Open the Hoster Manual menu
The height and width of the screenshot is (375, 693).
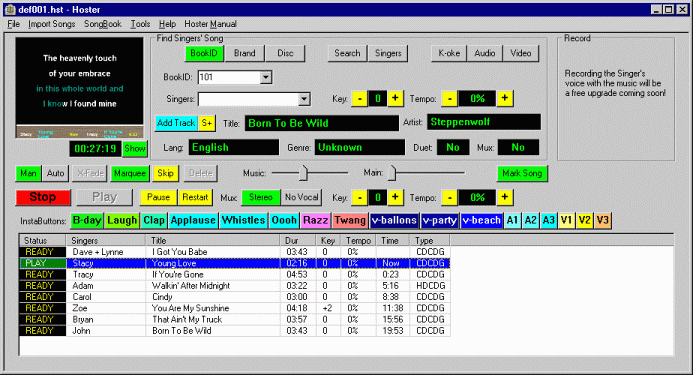coord(210,24)
